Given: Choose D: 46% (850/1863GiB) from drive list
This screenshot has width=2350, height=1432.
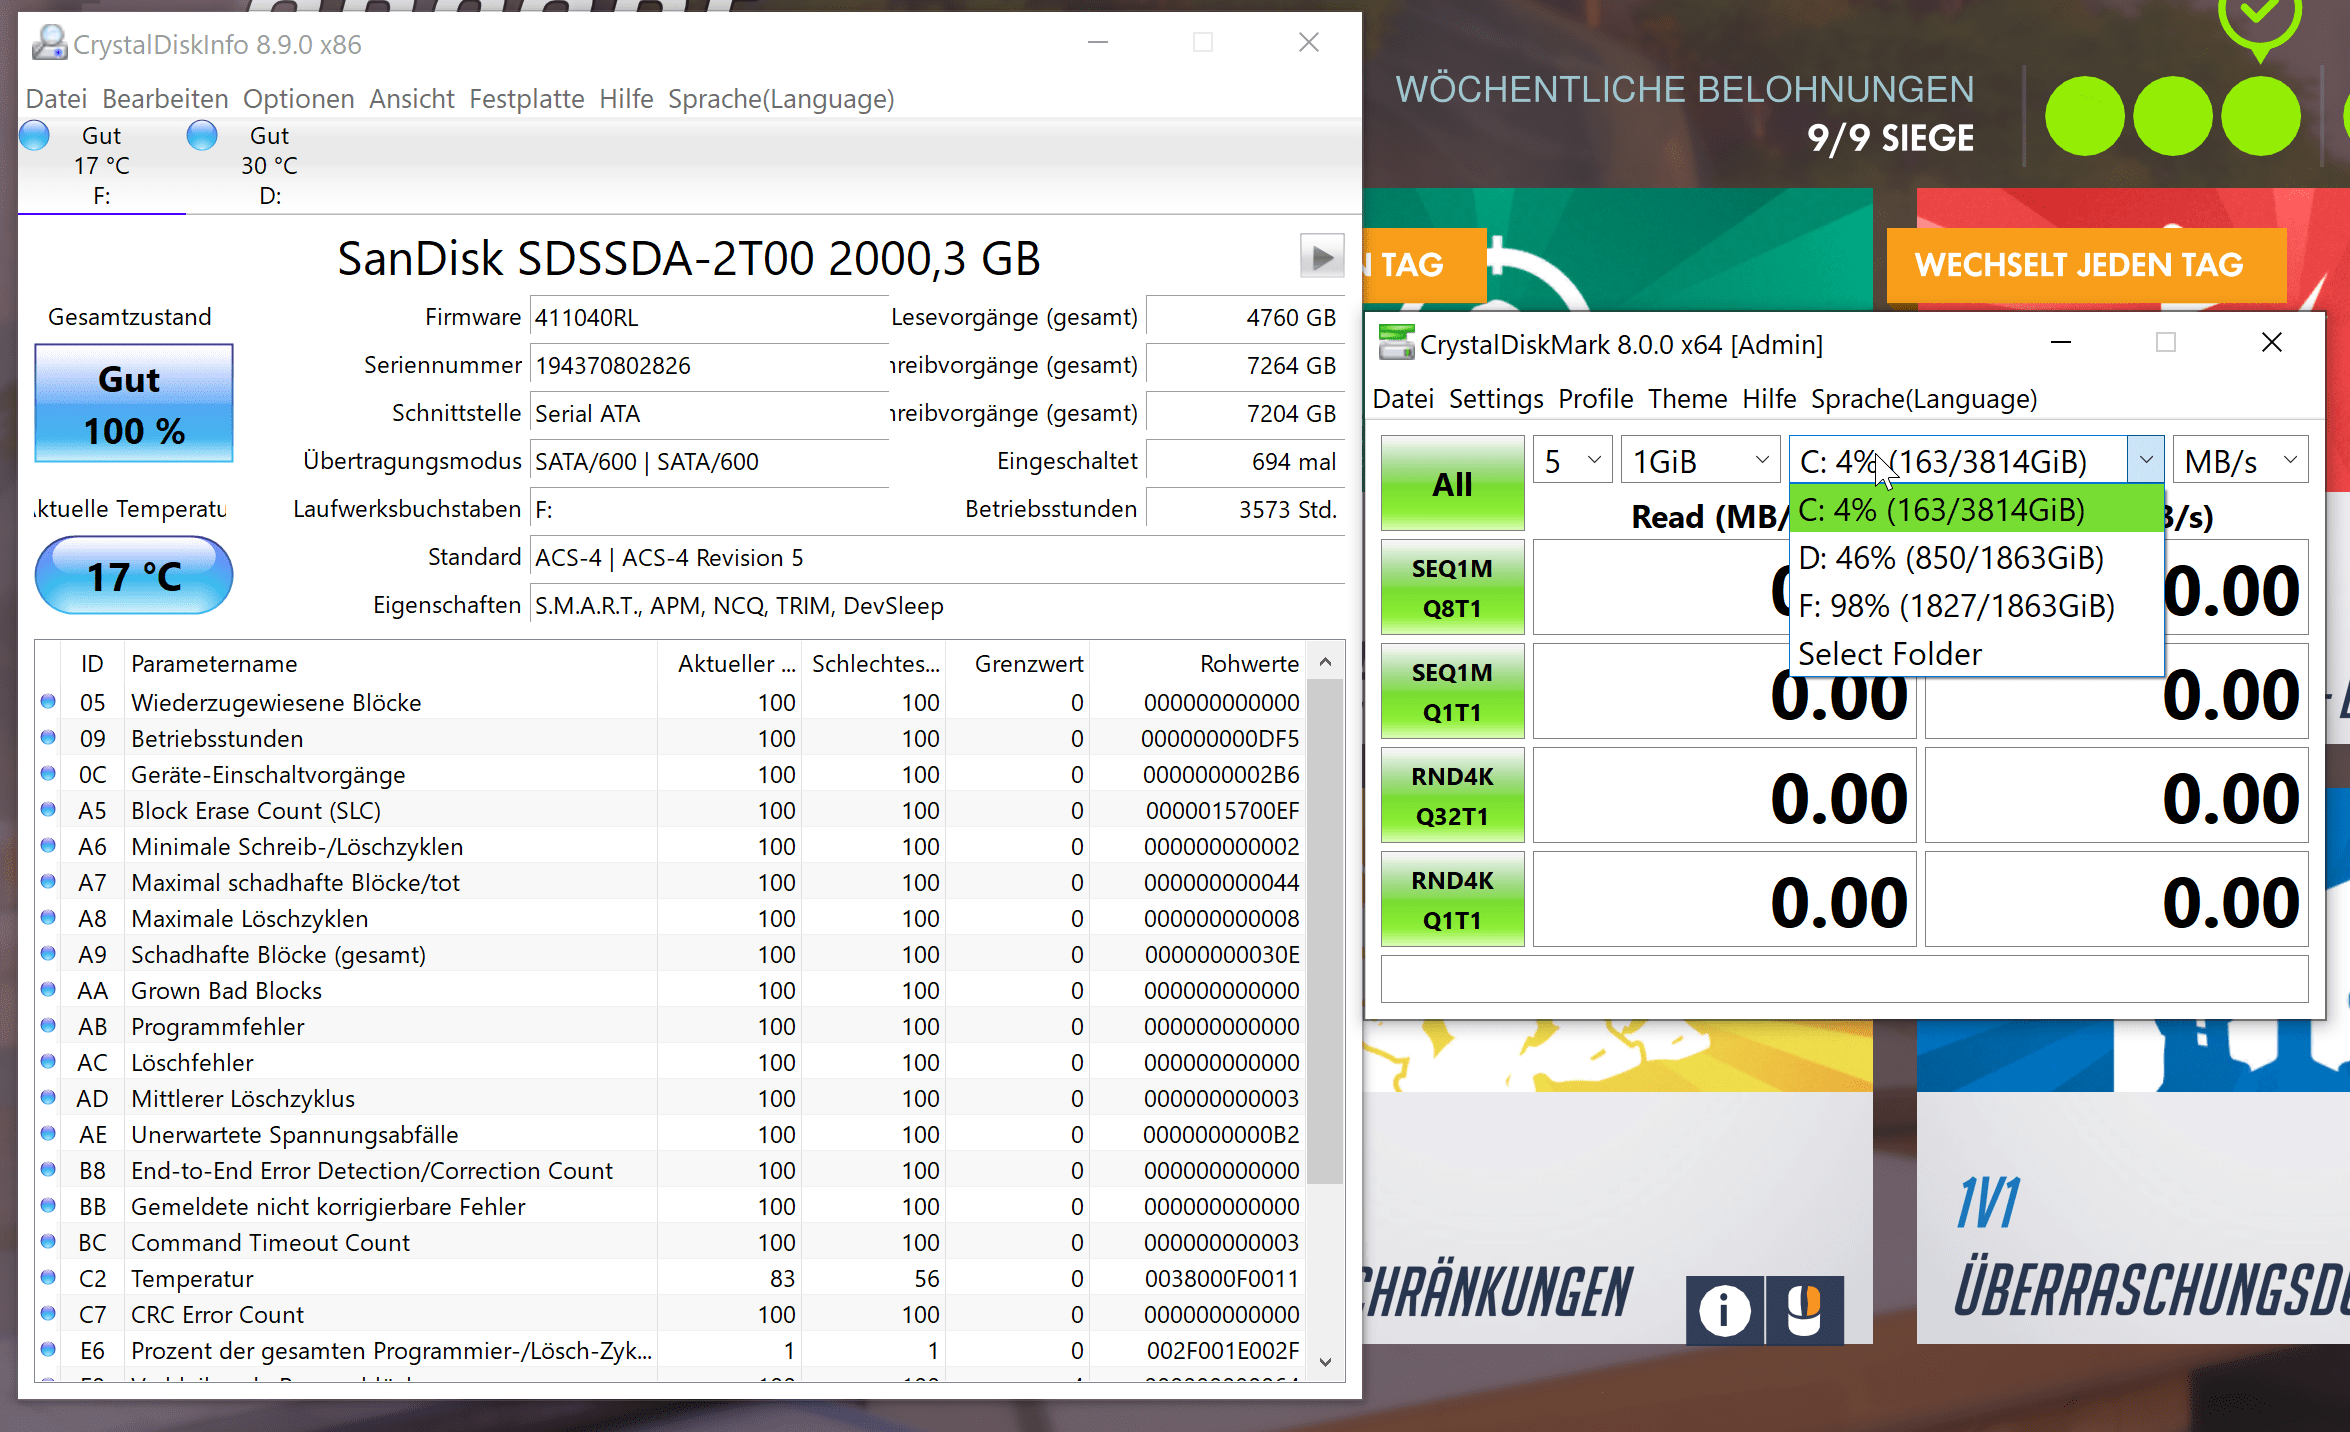Looking at the screenshot, I should (1976, 558).
